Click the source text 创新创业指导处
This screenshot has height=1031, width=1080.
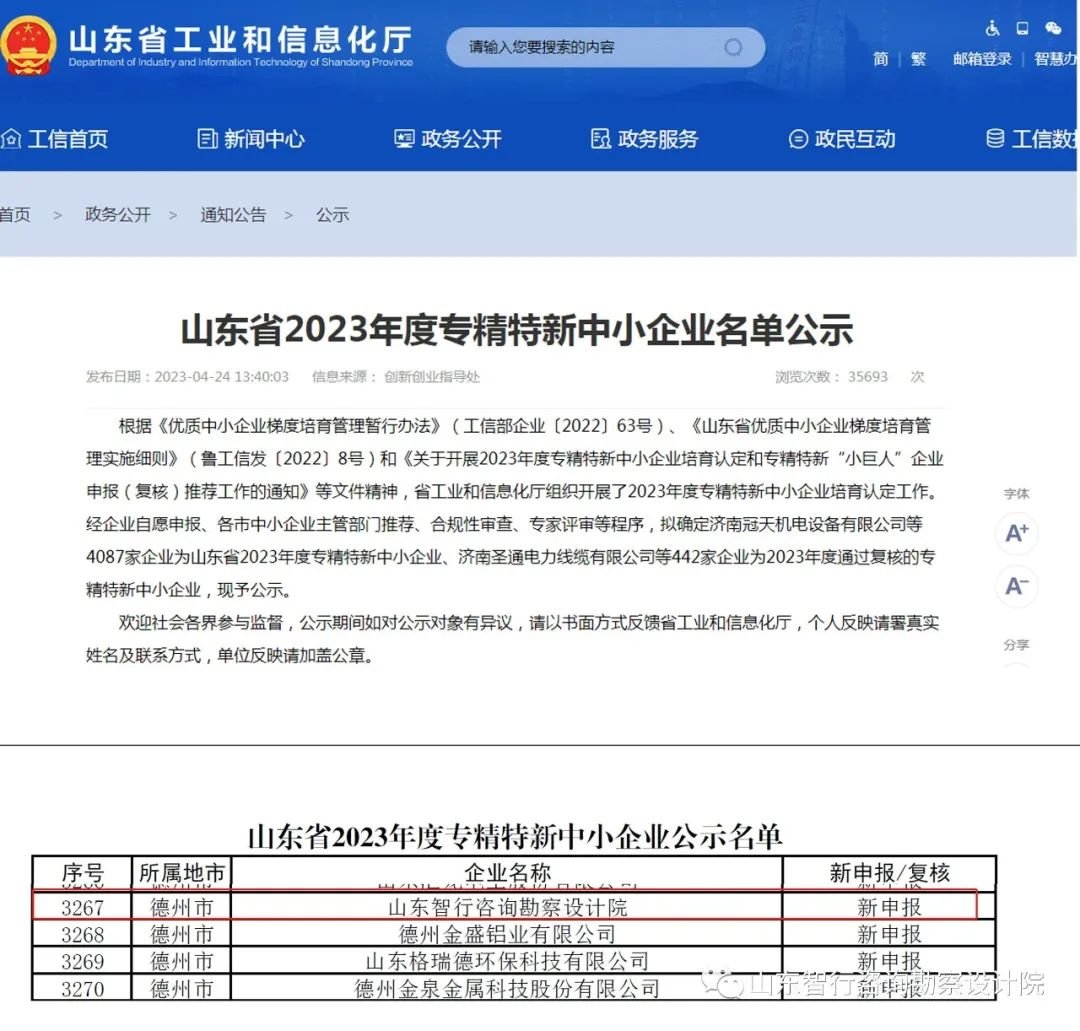point(432,377)
